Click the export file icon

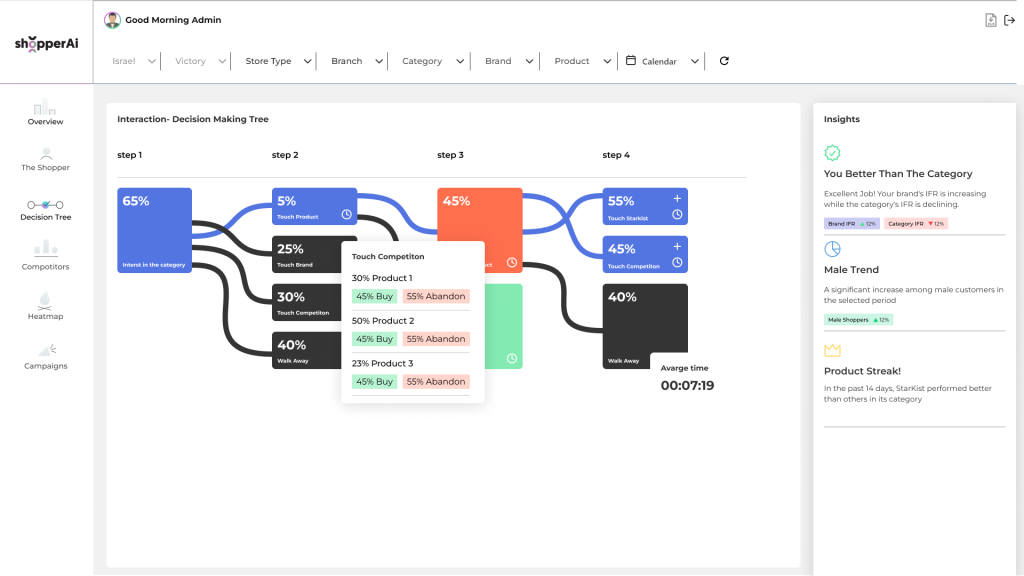pos(991,20)
